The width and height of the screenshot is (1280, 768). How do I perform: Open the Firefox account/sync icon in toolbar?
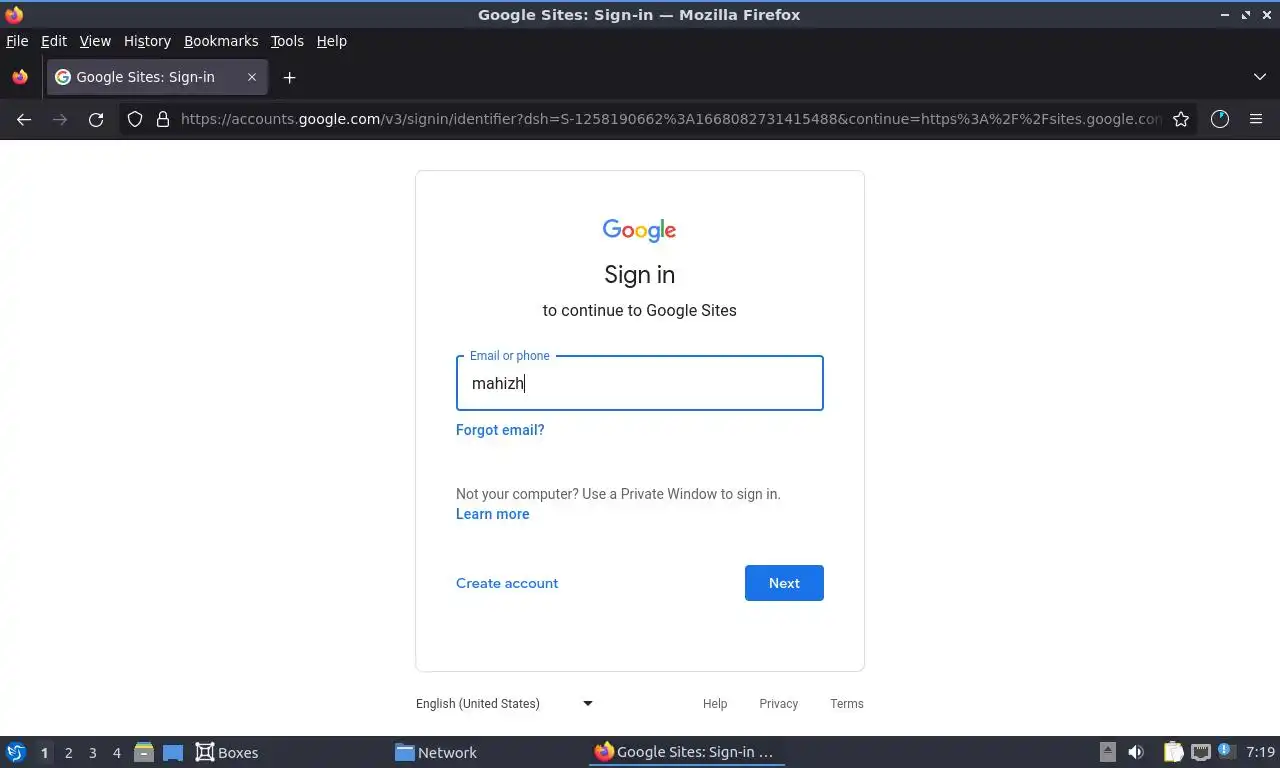click(x=1220, y=119)
